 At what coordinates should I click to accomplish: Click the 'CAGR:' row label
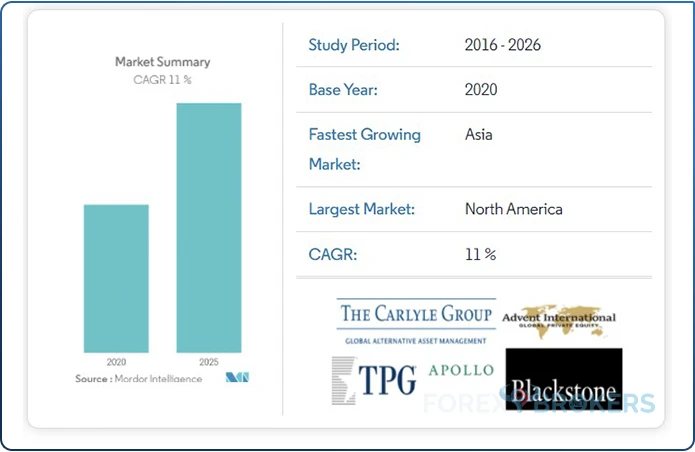tap(332, 254)
